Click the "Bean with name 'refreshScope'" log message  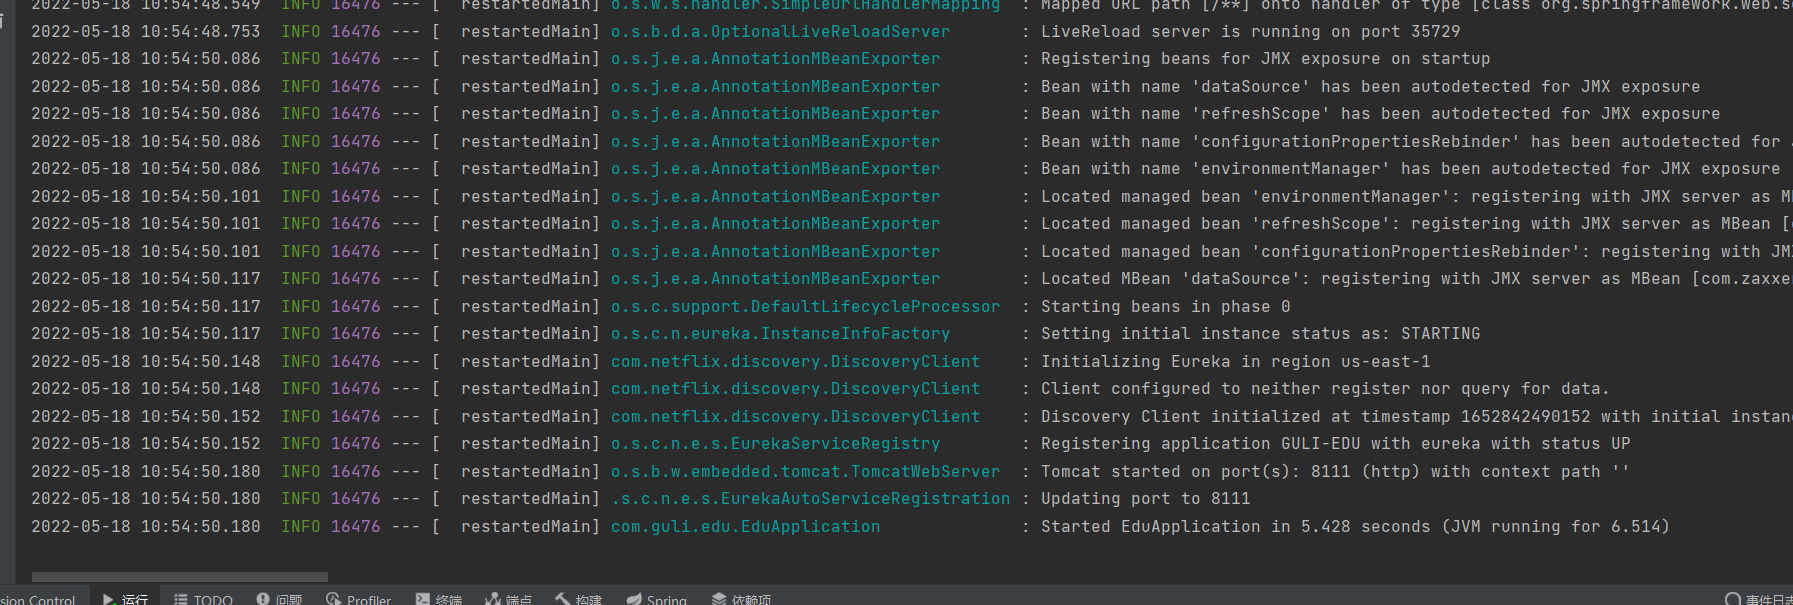(1380, 114)
